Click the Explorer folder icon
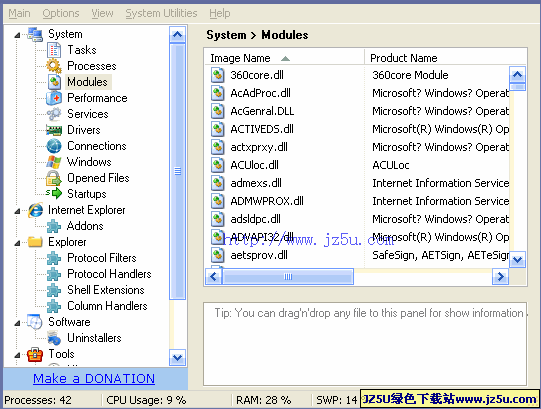The width and height of the screenshot is (541, 409). 35,242
